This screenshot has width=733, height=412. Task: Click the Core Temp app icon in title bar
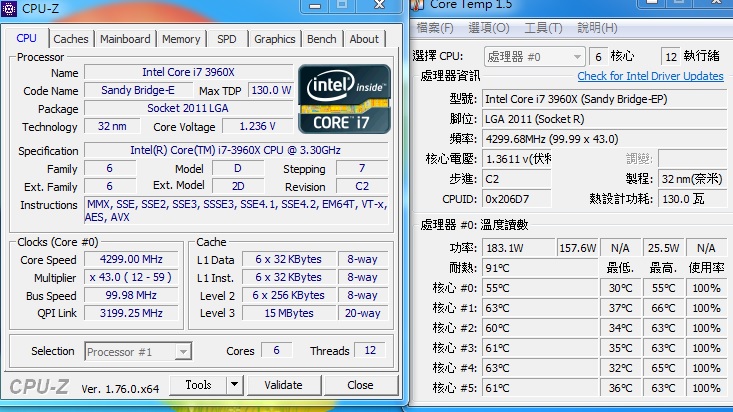(x=417, y=5)
